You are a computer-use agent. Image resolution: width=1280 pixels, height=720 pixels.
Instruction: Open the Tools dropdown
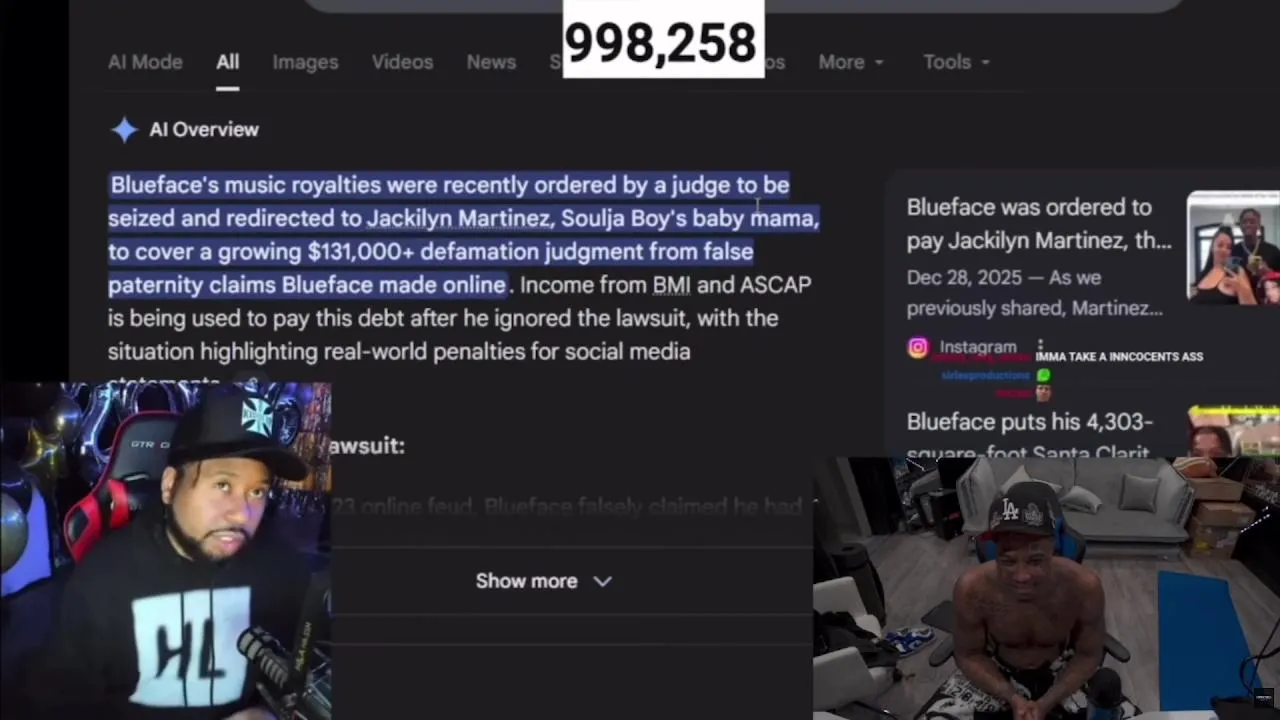pos(956,62)
